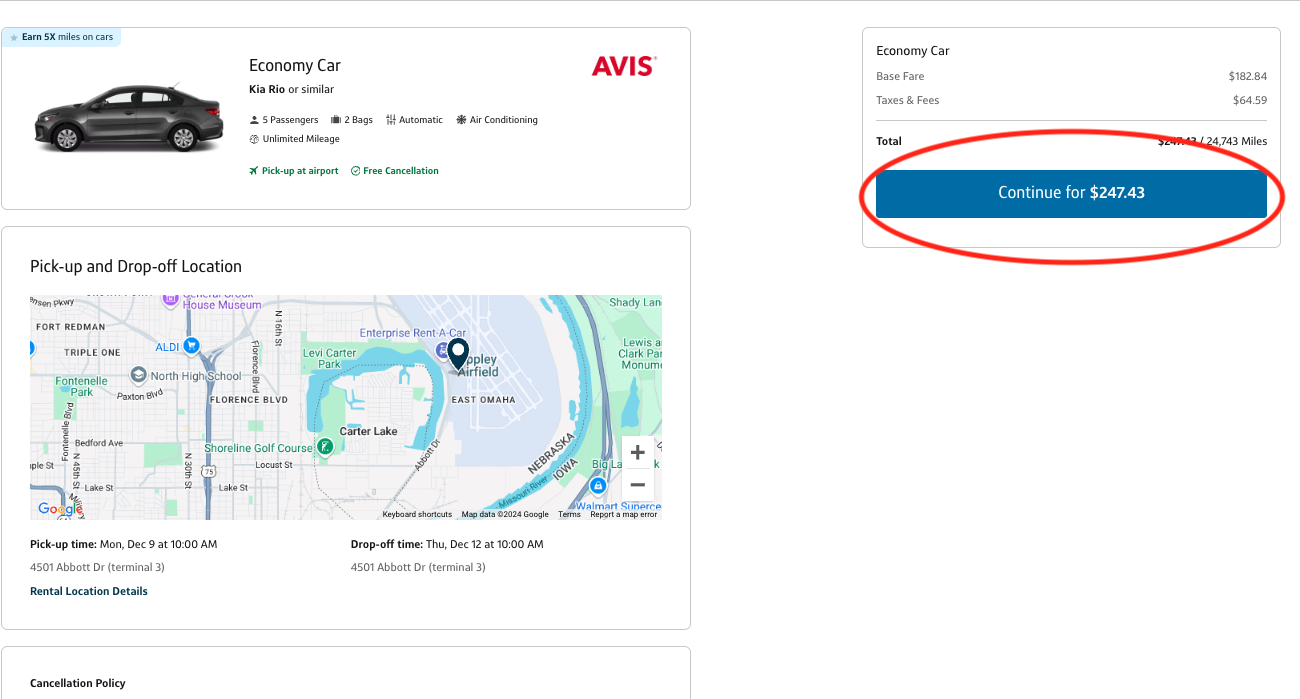Click the Levi Carter Park map label
The image size is (1300, 699).
pyautogui.click(x=330, y=358)
